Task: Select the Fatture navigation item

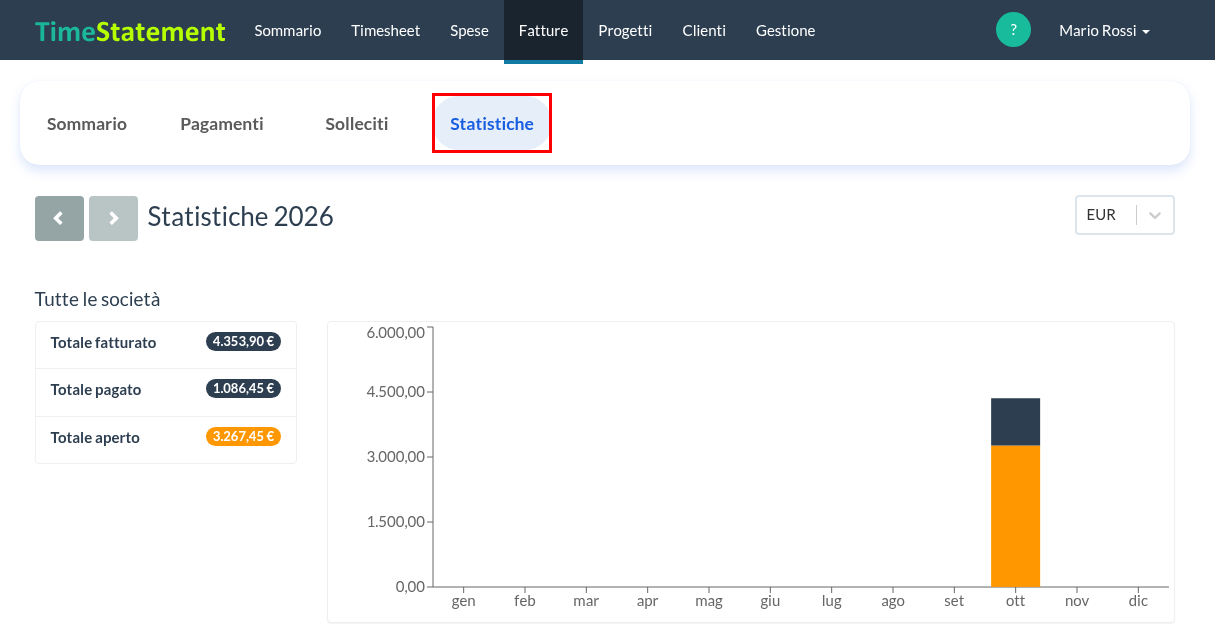Action: pos(543,30)
